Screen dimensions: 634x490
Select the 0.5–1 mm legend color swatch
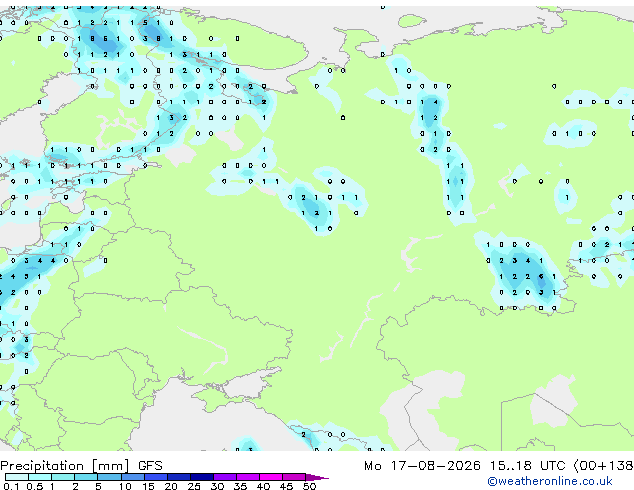[40, 477]
